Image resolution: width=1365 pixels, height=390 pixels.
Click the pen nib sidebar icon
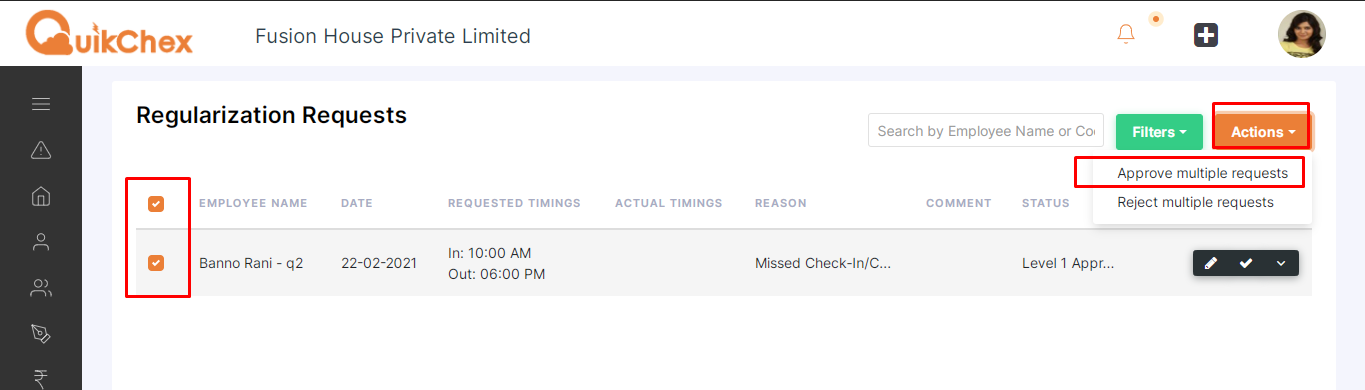(41, 333)
